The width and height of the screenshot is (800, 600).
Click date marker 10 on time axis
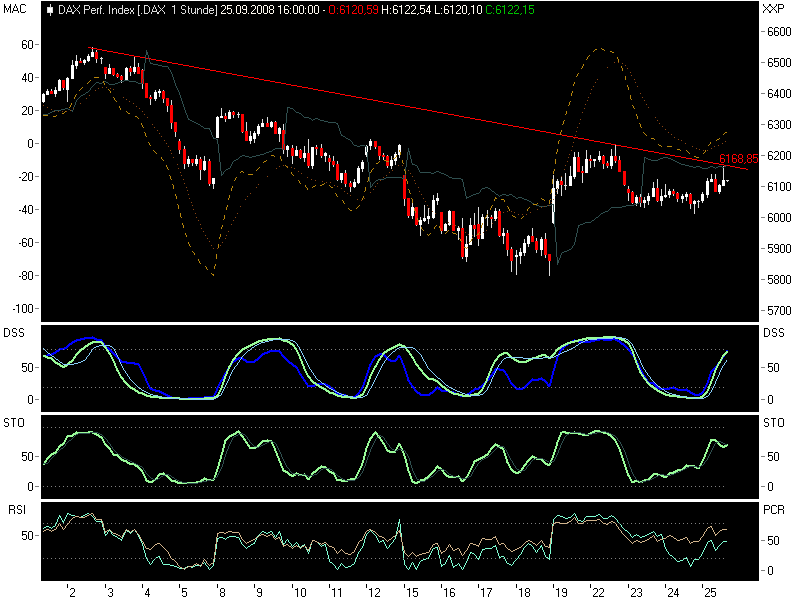tap(300, 592)
